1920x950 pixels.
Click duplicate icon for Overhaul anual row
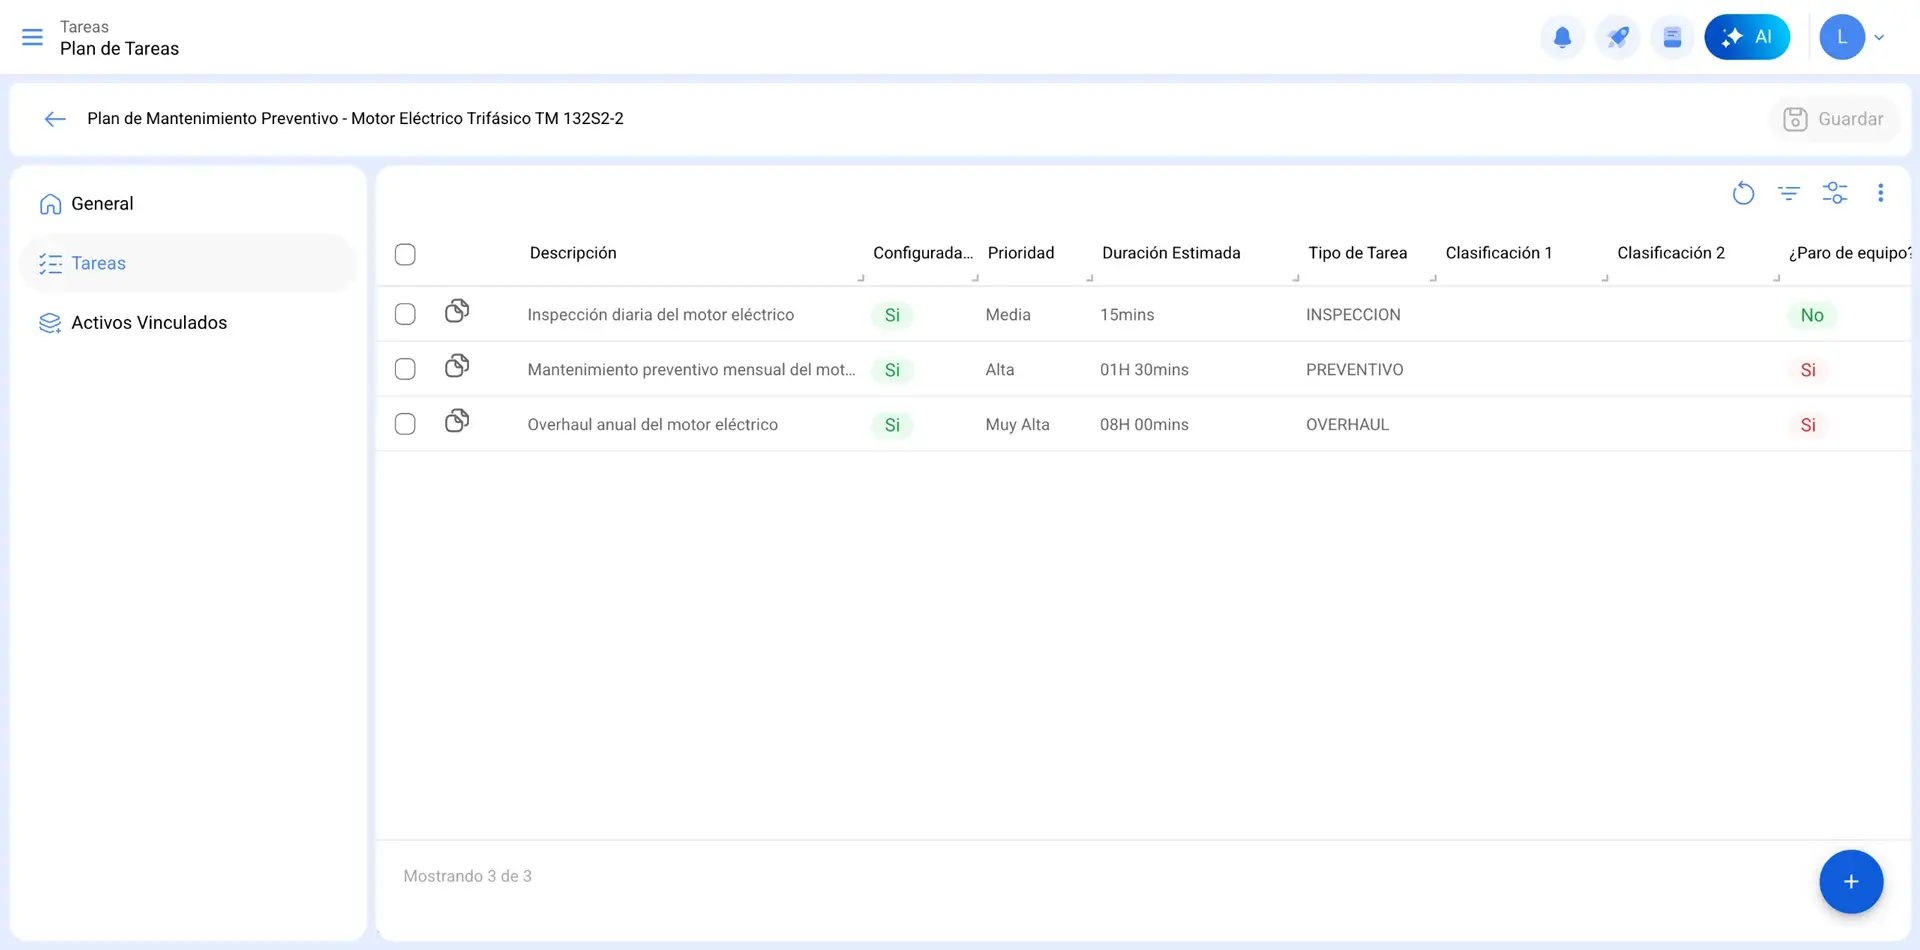[457, 421]
